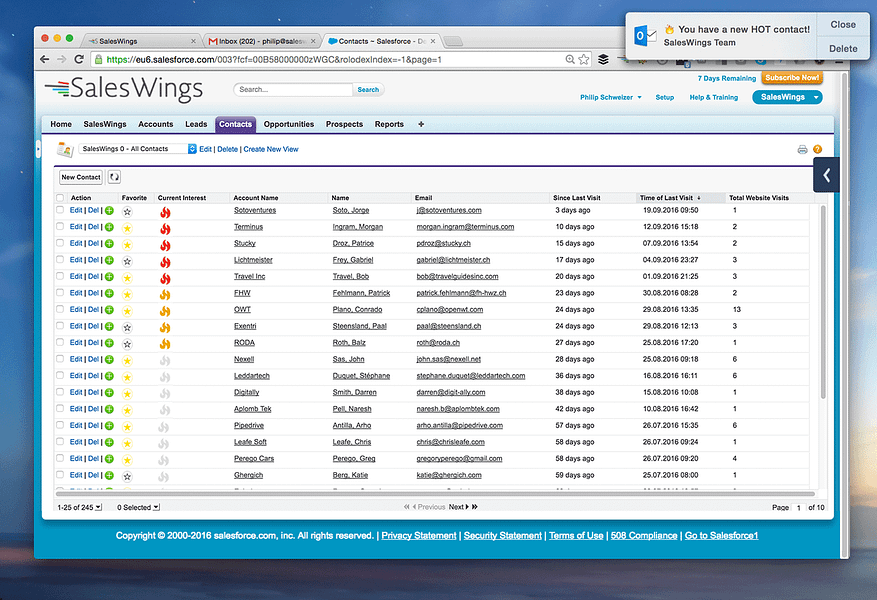Check the Gherqich row checkbox
Screen dimensions: 877x600
60,475
